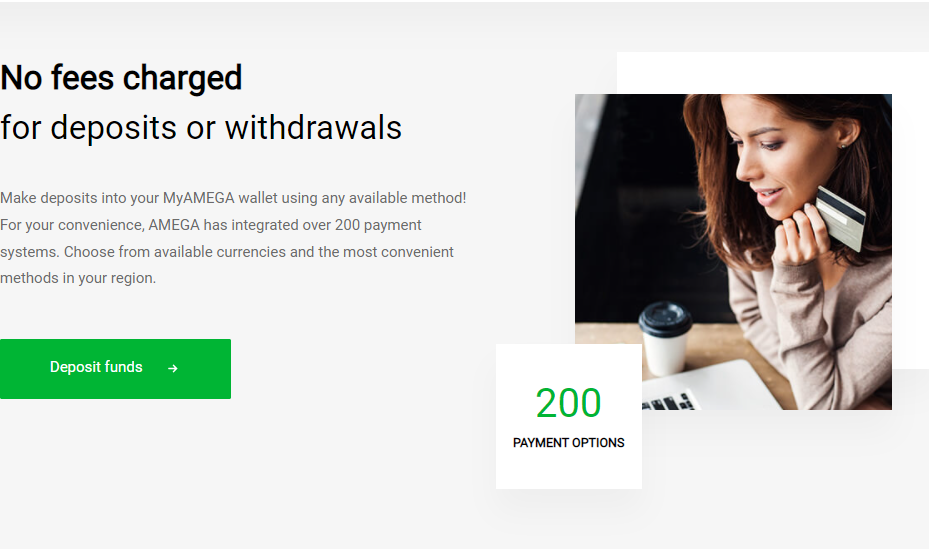Viewport: 929px width, 549px height.
Task: Click the "systems. Choose from available currencies" line
Action: [x=226, y=252]
